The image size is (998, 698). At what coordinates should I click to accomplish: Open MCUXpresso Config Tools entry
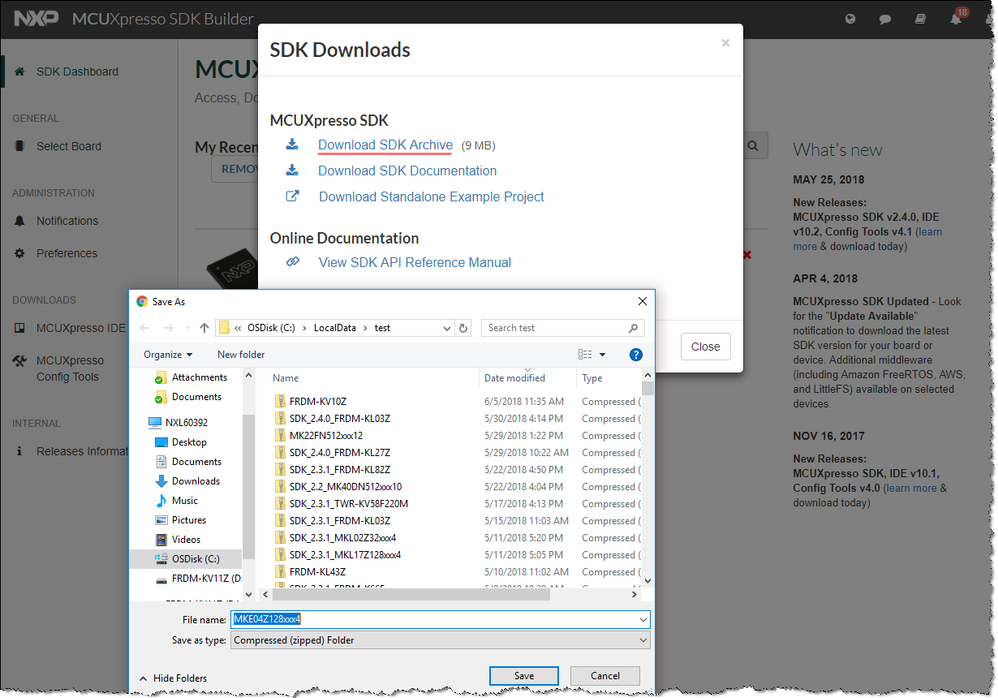click(x=70, y=368)
